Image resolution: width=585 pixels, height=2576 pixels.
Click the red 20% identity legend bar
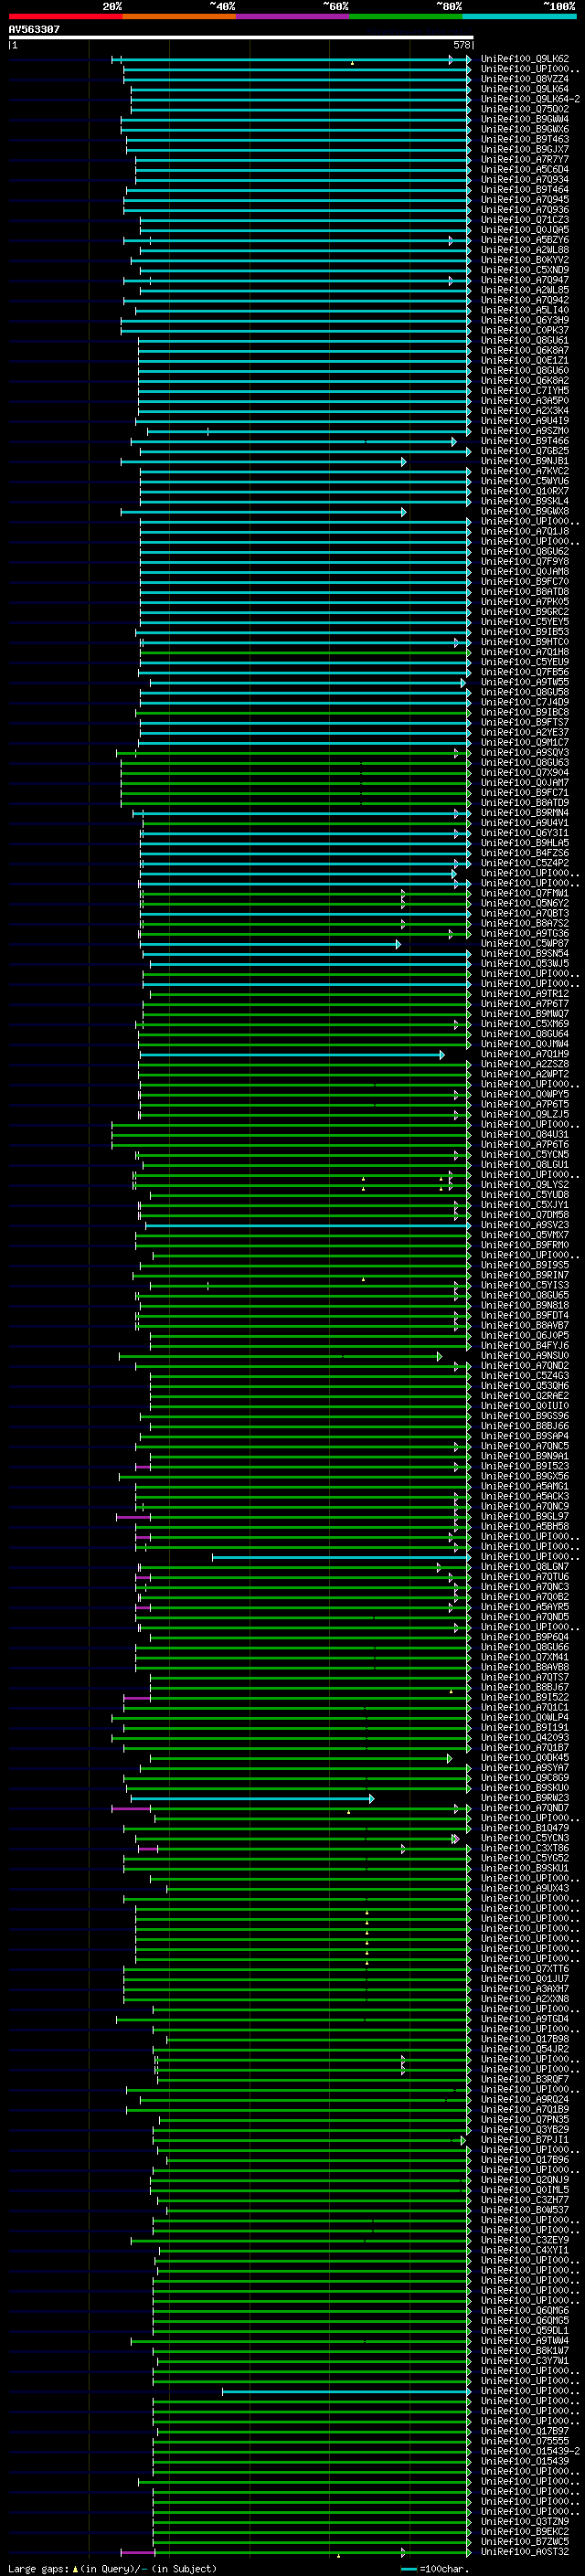(x=65, y=17)
